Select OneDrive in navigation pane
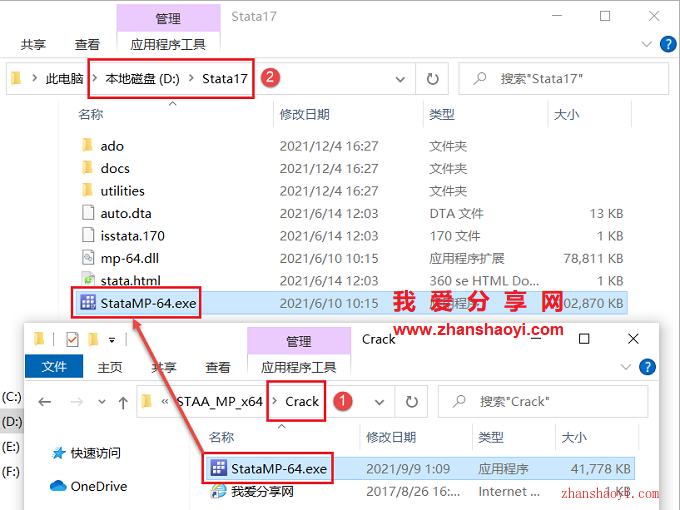680x510 pixels. click(x=99, y=486)
